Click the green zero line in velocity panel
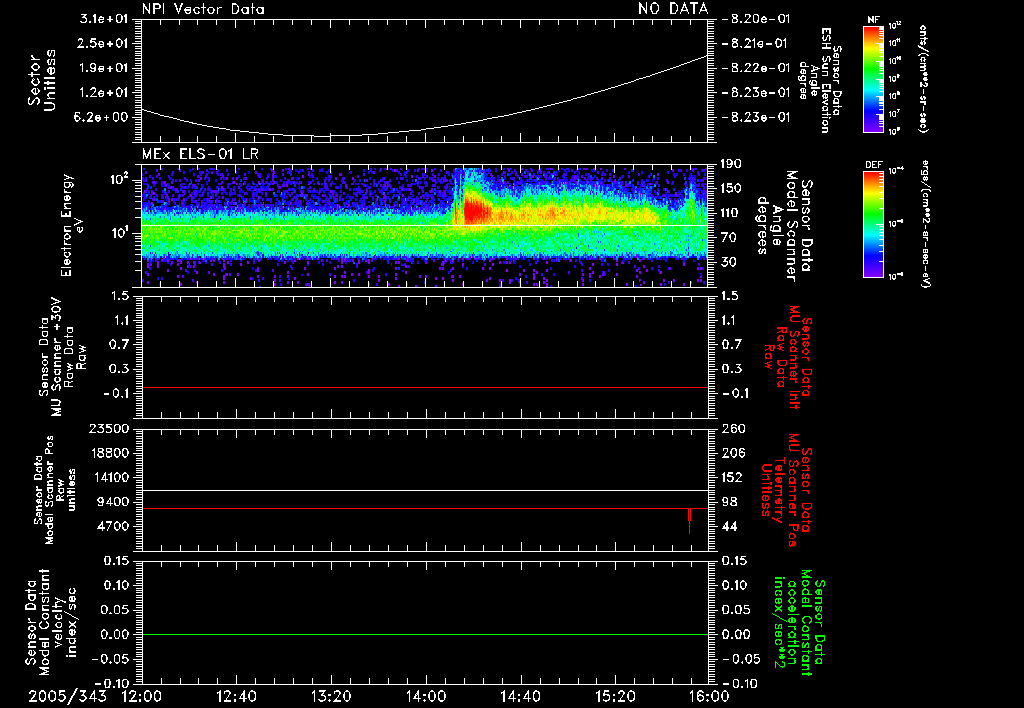The image size is (1024, 708). pos(425,634)
